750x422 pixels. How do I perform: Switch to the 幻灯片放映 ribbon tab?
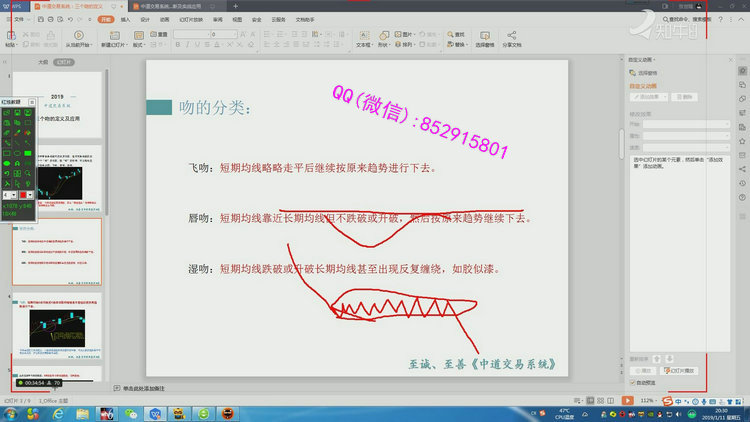click(190, 19)
